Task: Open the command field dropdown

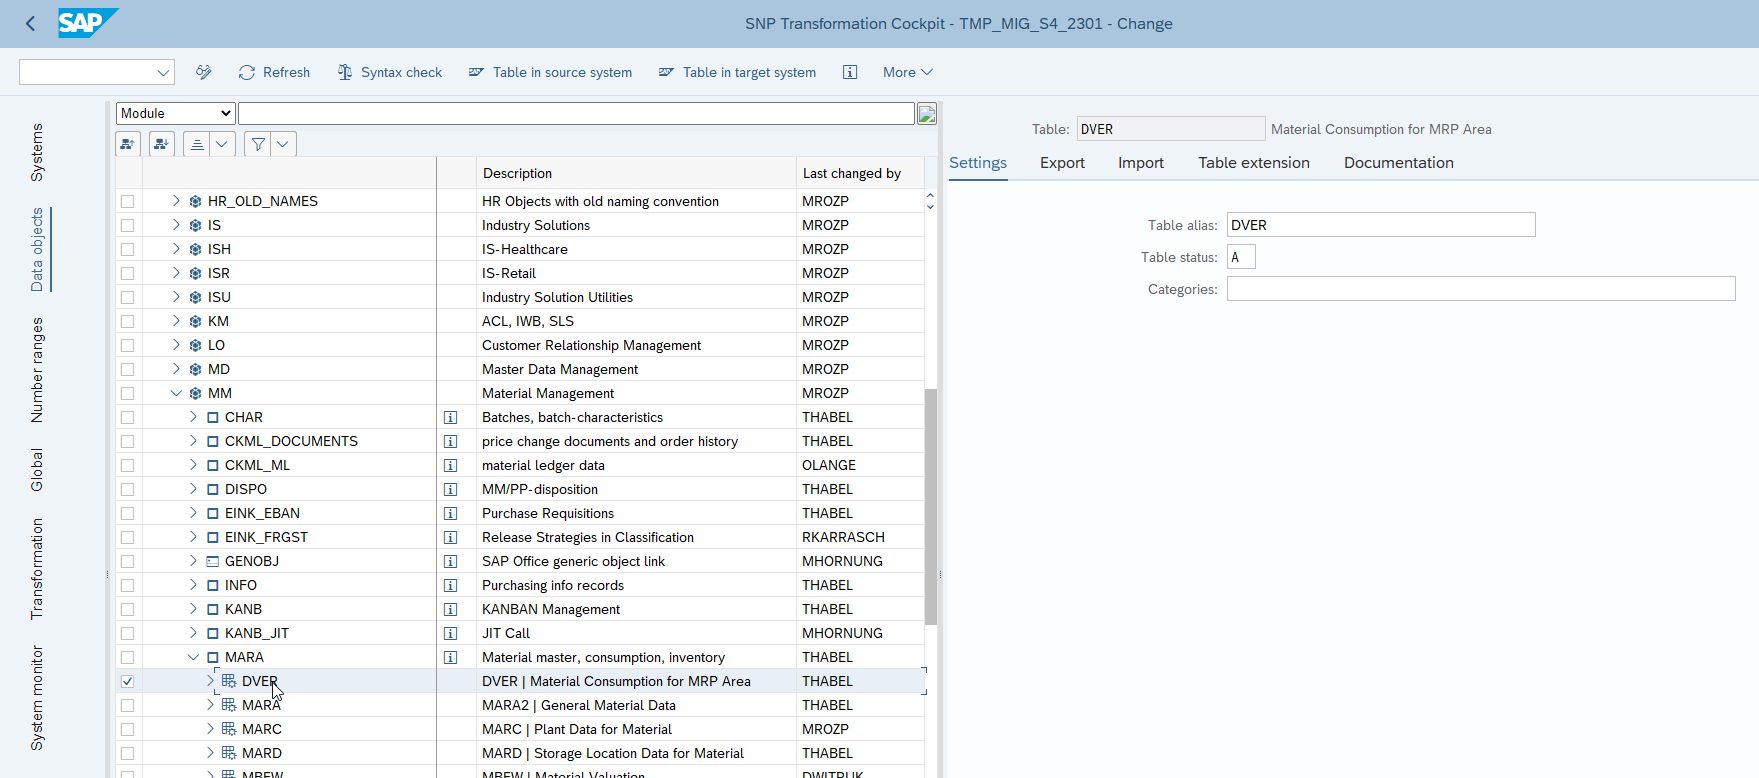Action: coord(163,72)
